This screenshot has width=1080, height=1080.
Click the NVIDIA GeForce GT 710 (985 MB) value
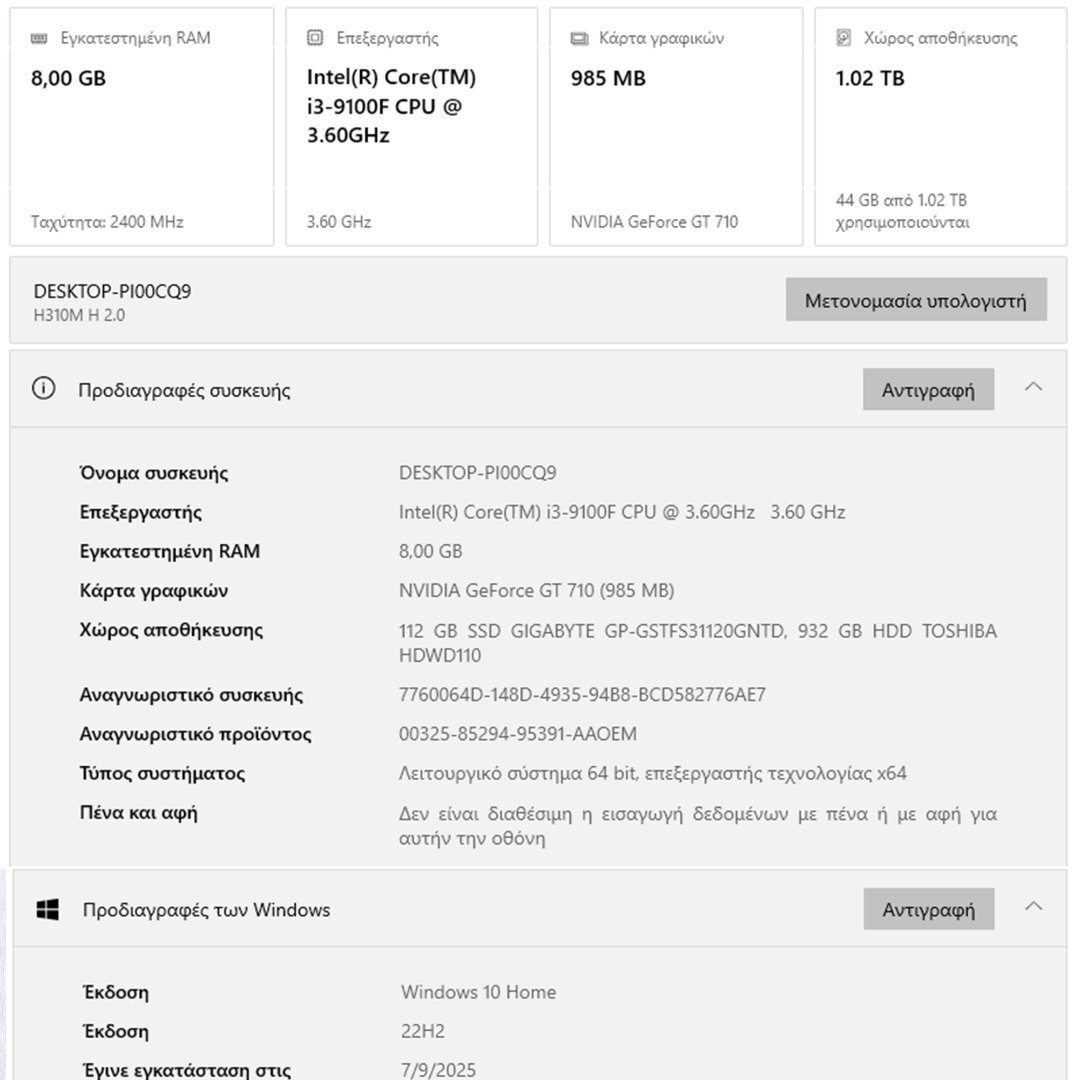pos(536,590)
